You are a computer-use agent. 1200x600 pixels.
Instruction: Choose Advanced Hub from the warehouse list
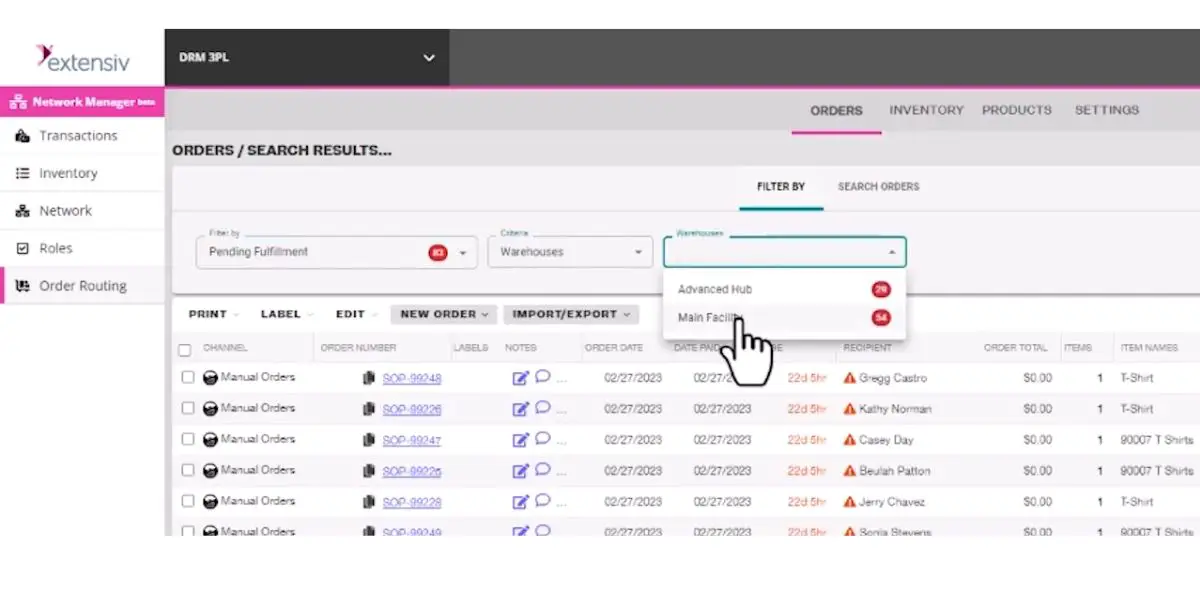pos(785,289)
